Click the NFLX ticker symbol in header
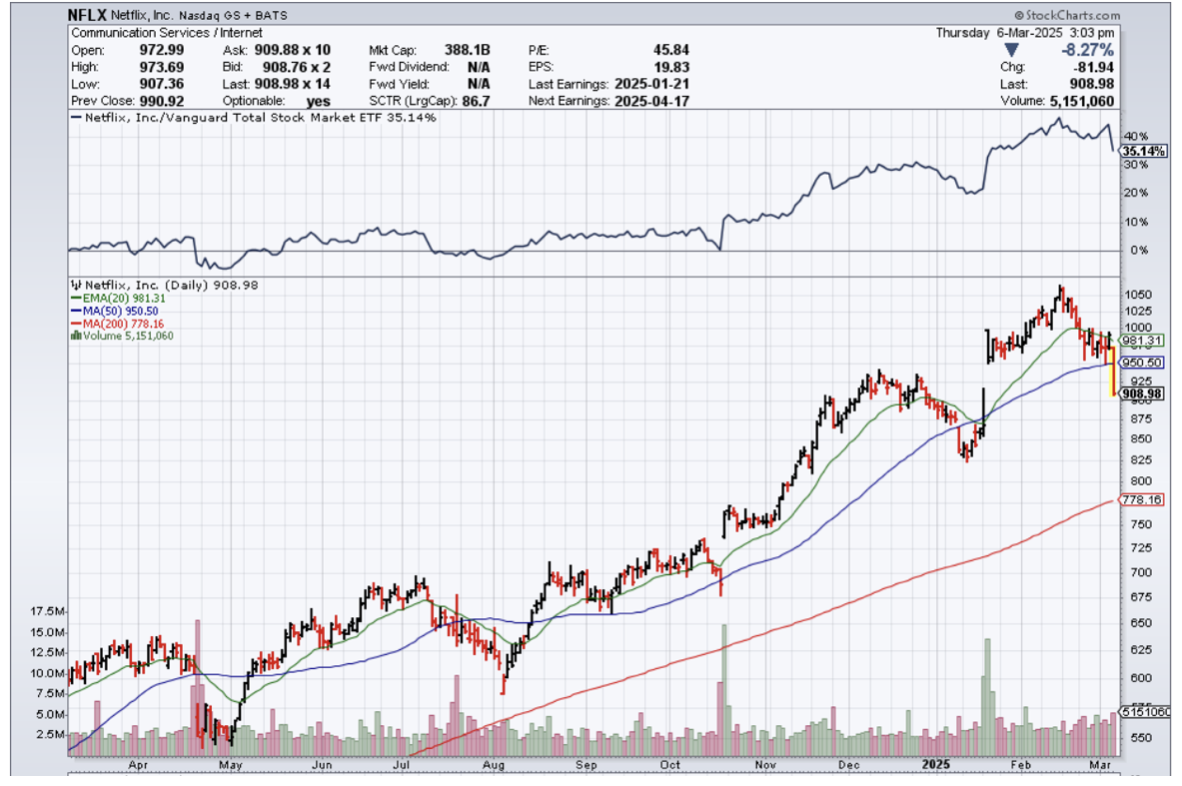The height and width of the screenshot is (786, 1182). [88, 16]
